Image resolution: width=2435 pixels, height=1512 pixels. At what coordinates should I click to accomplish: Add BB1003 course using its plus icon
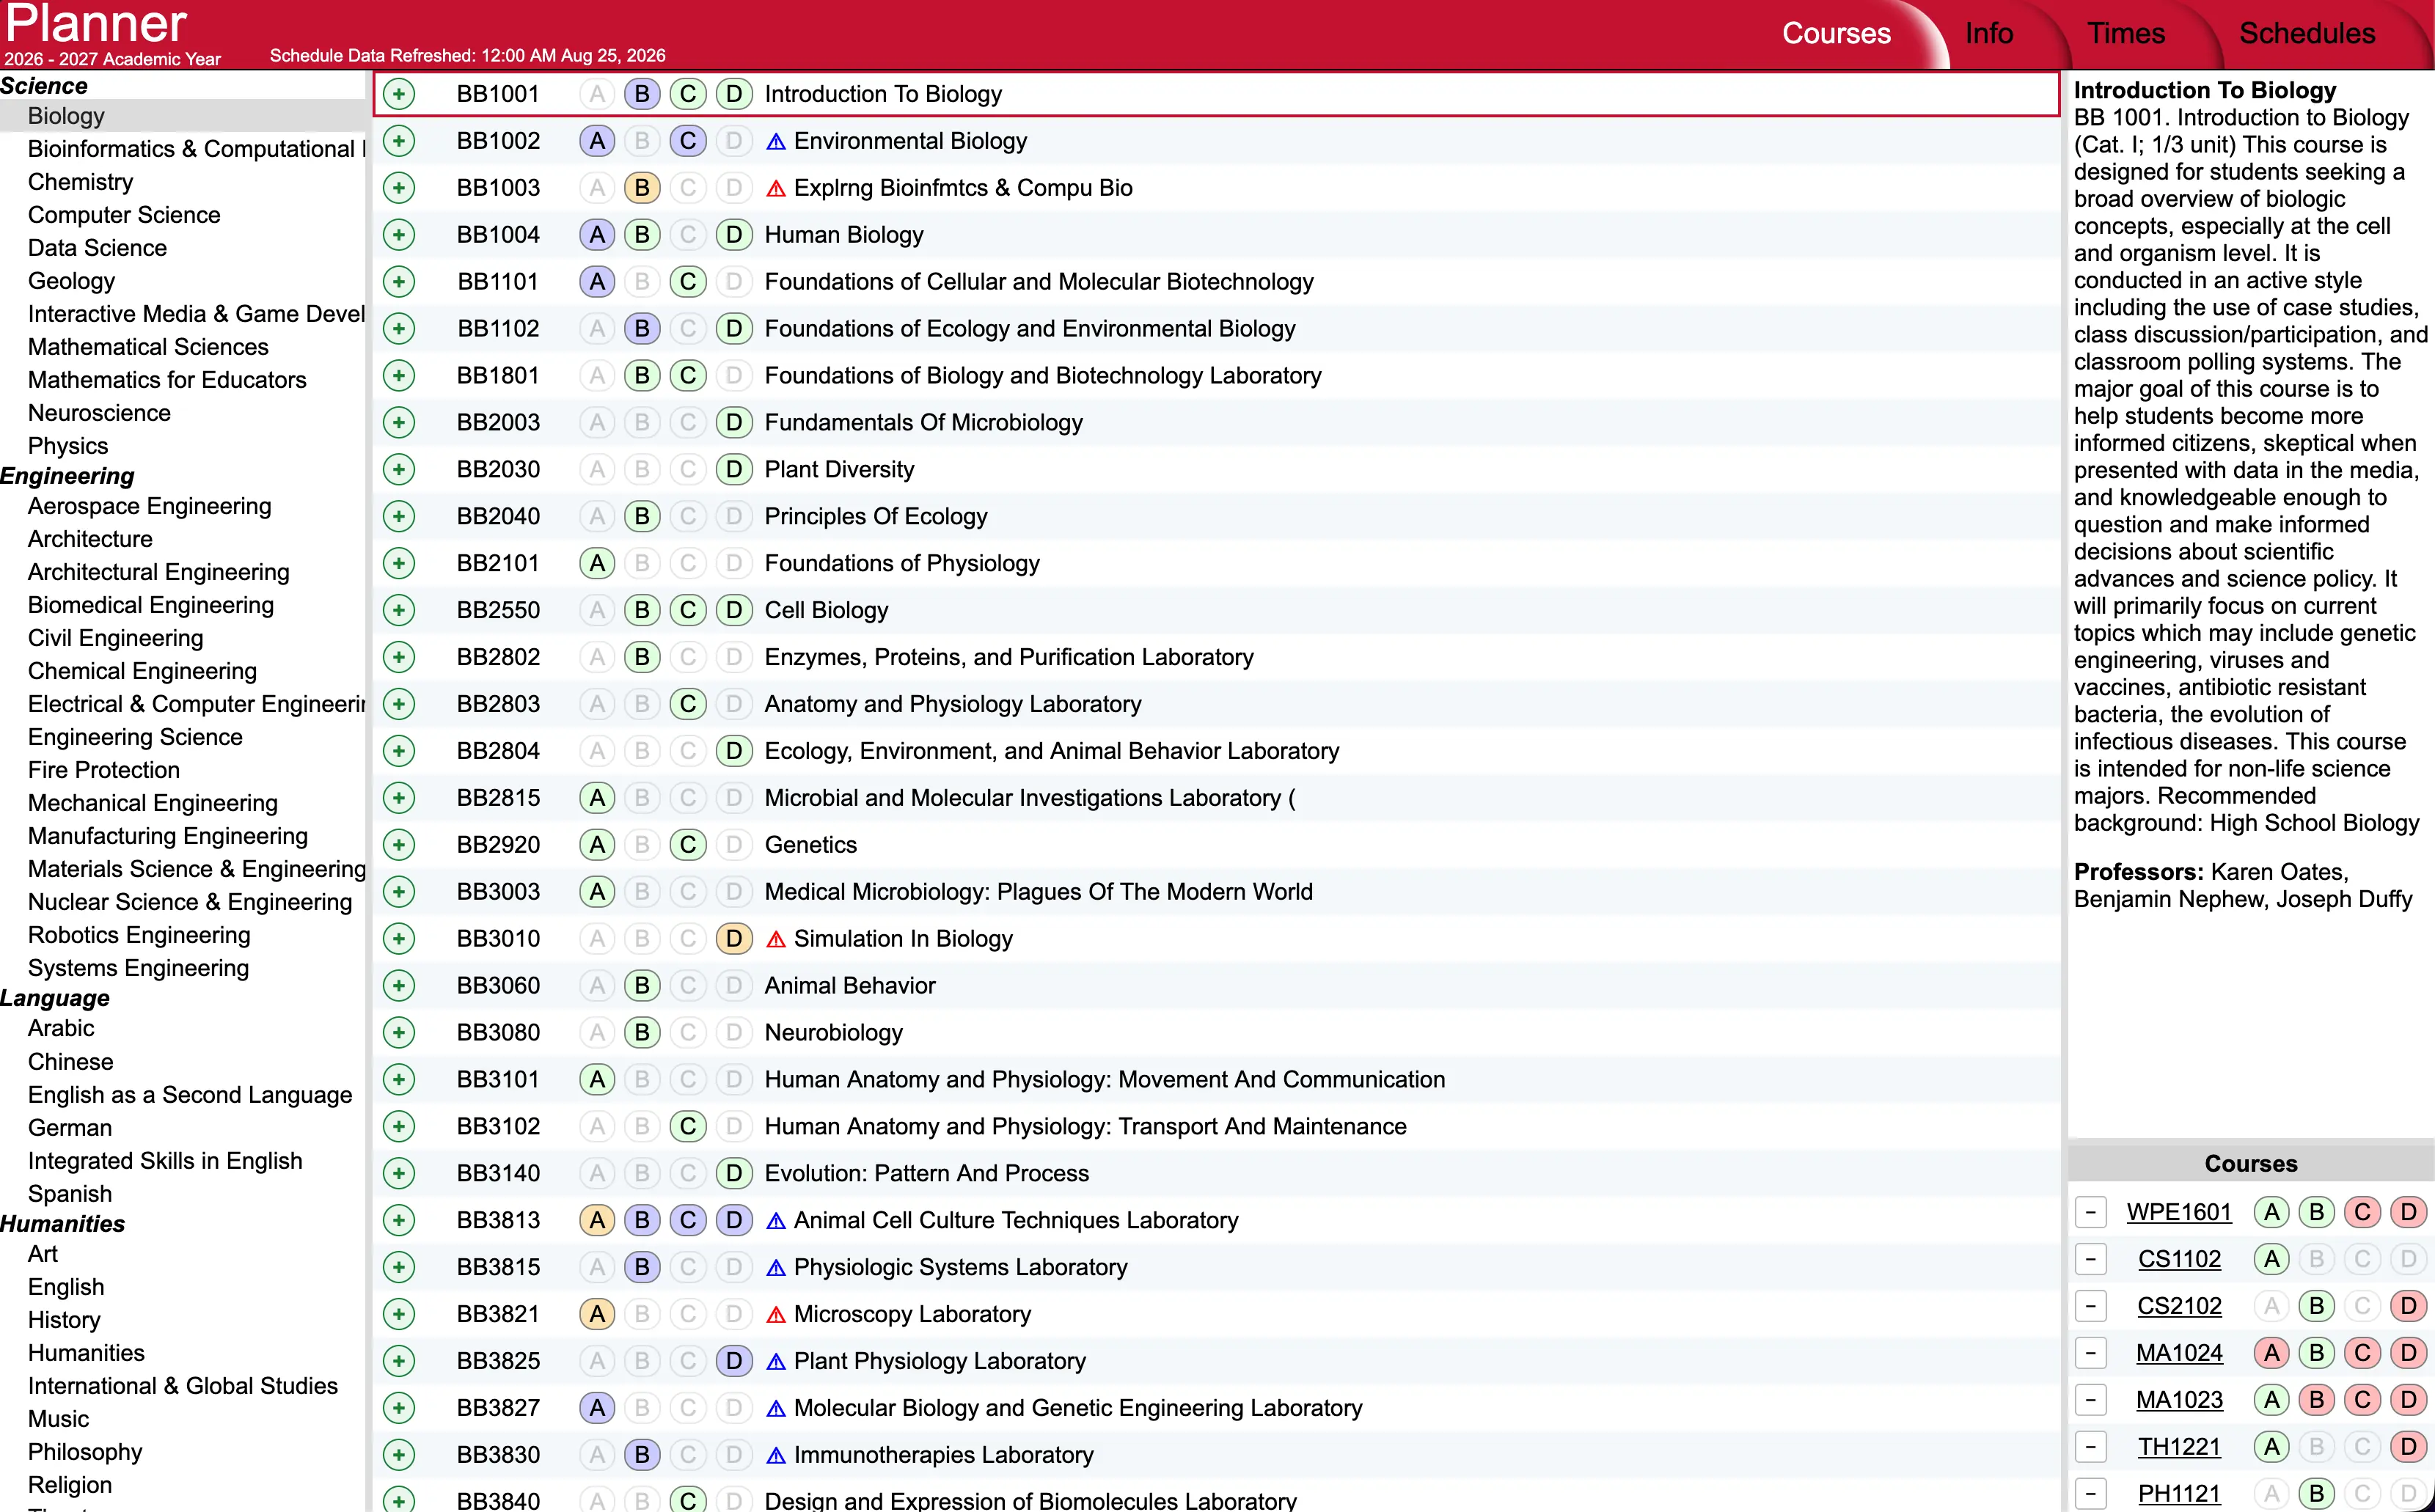[399, 188]
